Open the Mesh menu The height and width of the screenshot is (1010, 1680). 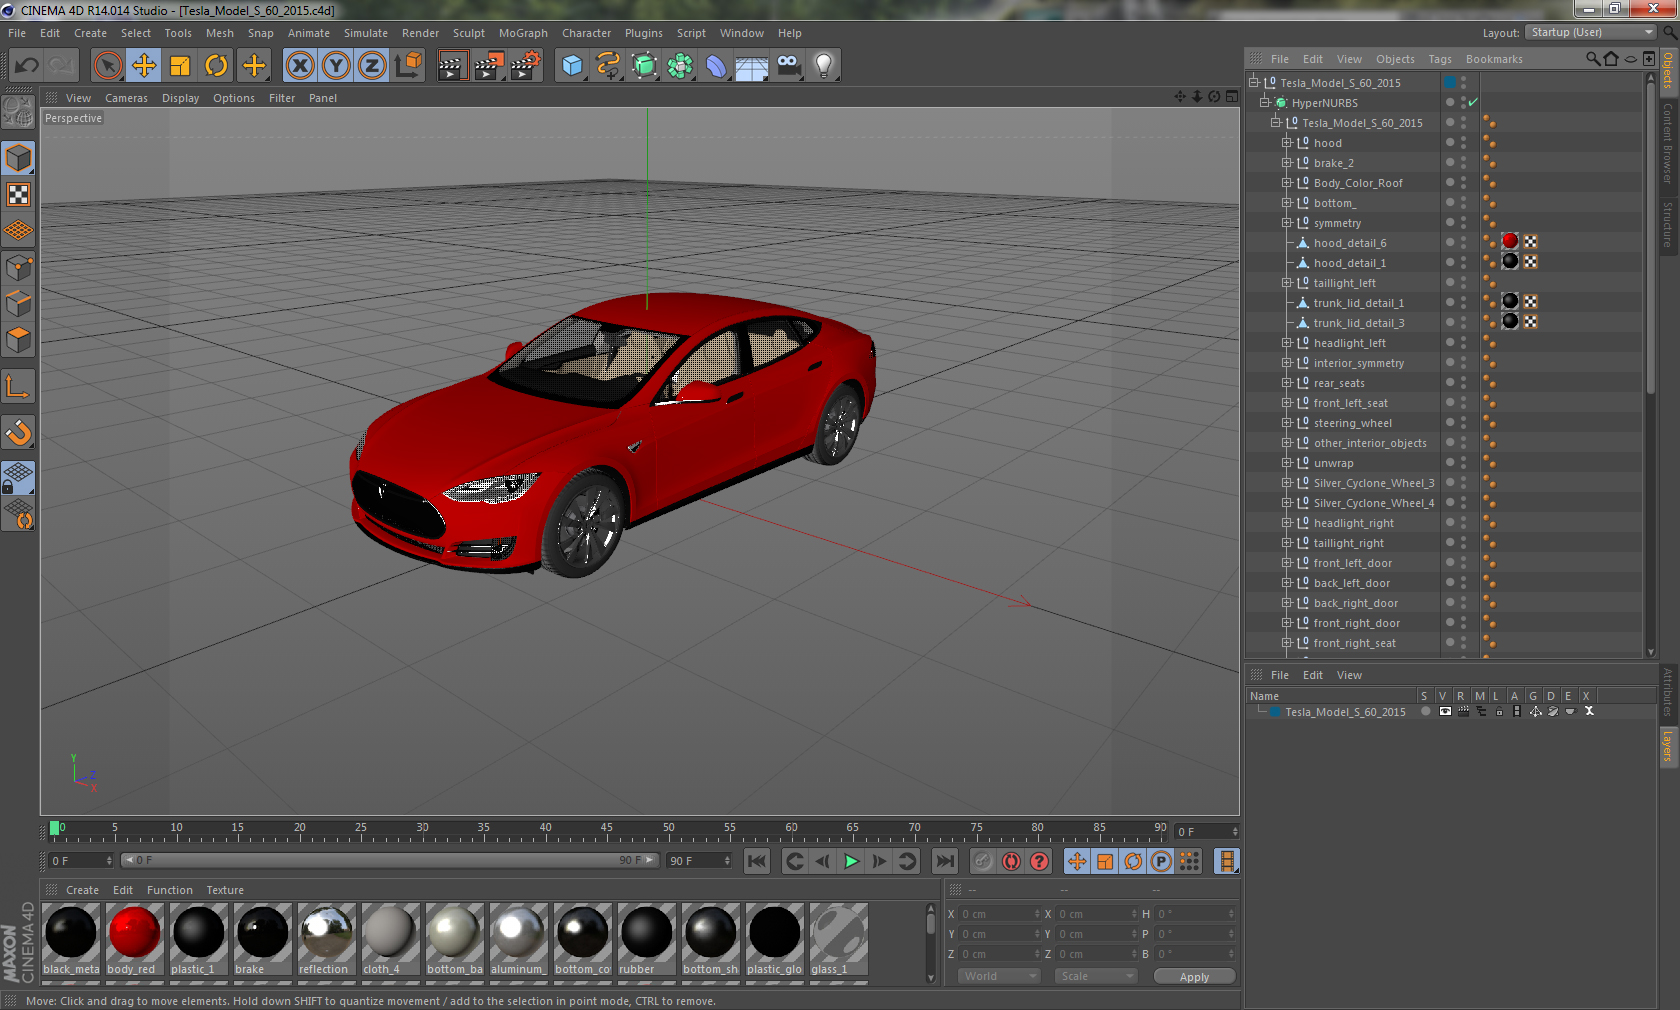219,33
